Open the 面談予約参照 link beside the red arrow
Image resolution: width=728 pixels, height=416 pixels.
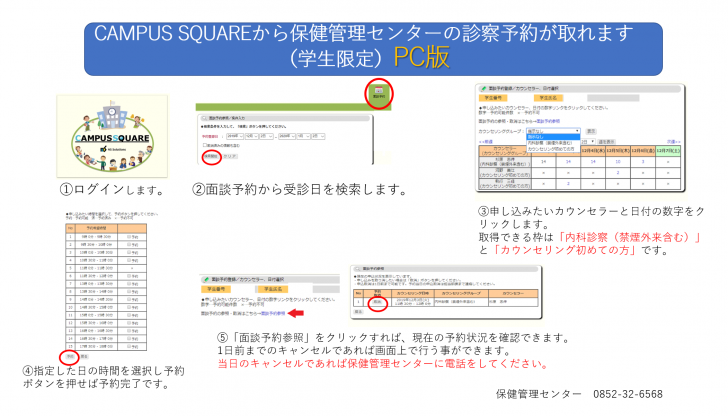(273, 313)
